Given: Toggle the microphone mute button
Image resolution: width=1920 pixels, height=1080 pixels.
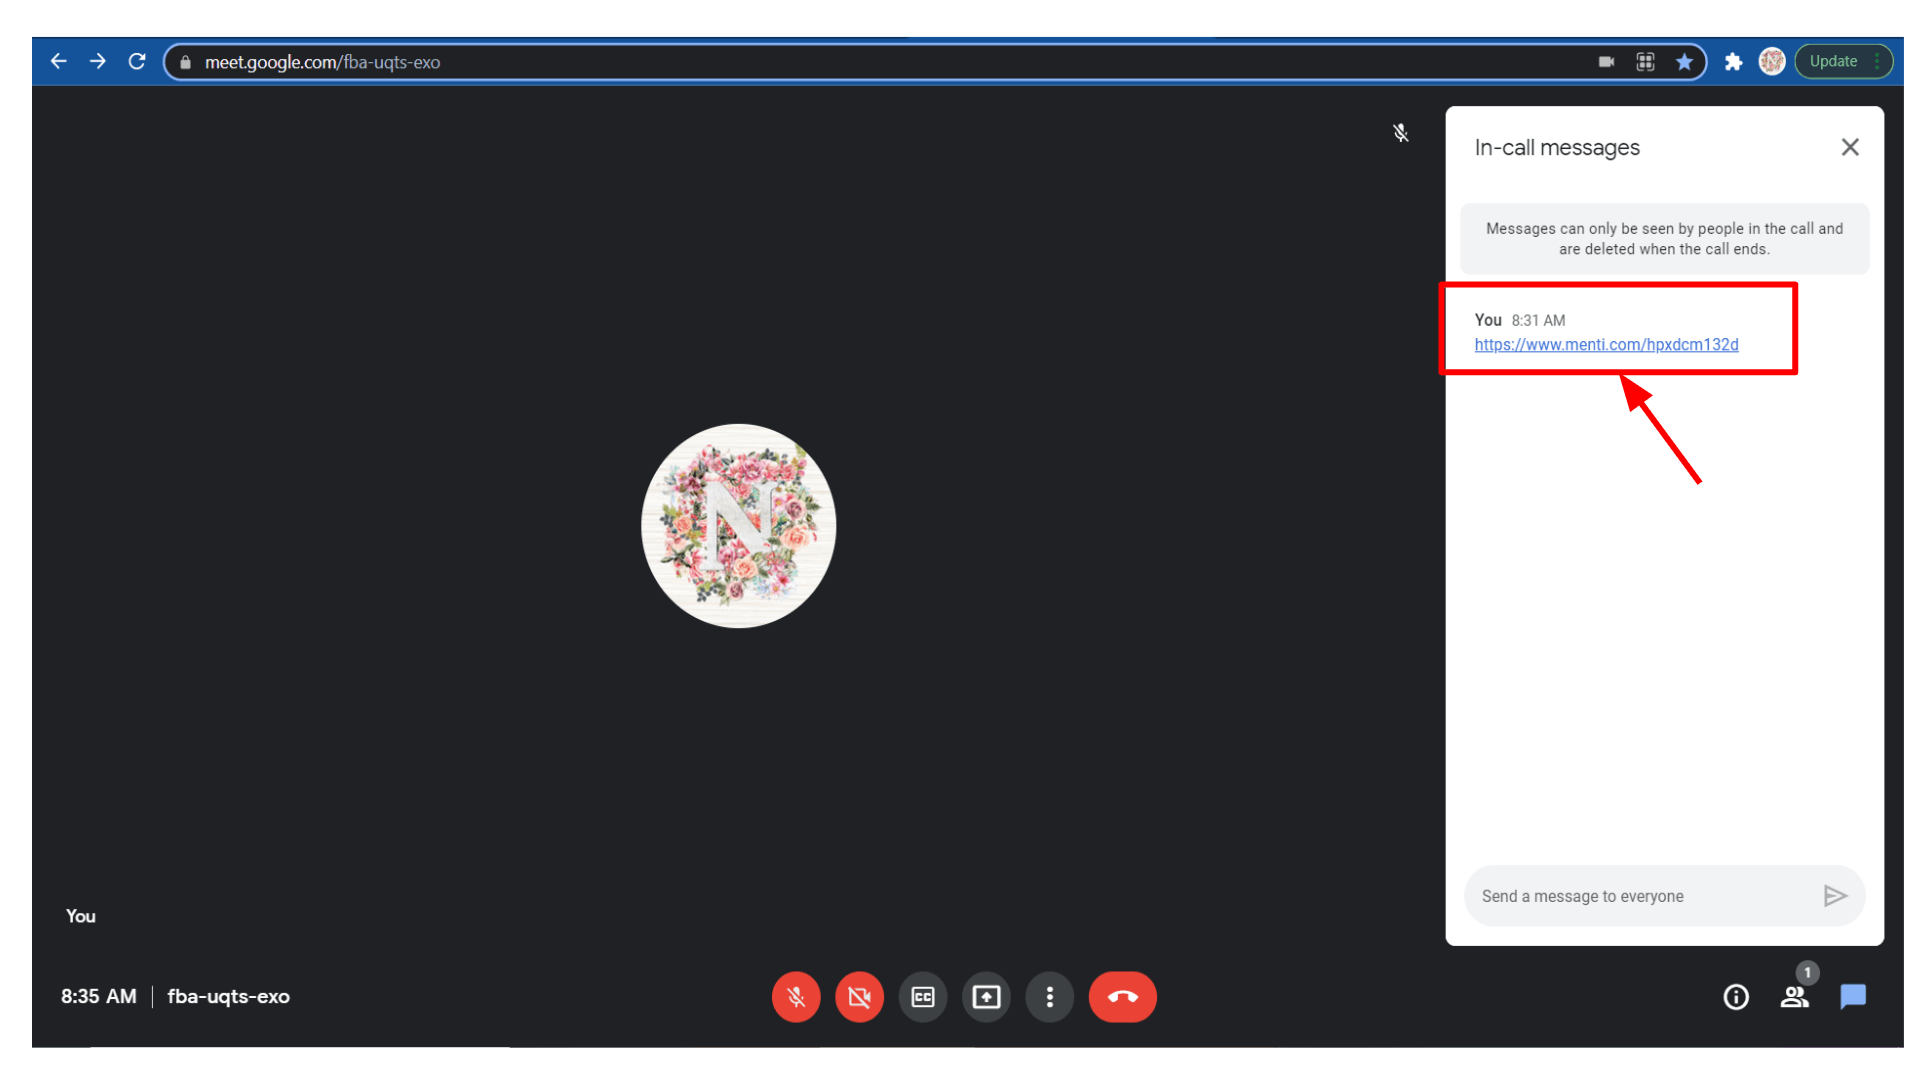Looking at the screenshot, I should point(796,997).
